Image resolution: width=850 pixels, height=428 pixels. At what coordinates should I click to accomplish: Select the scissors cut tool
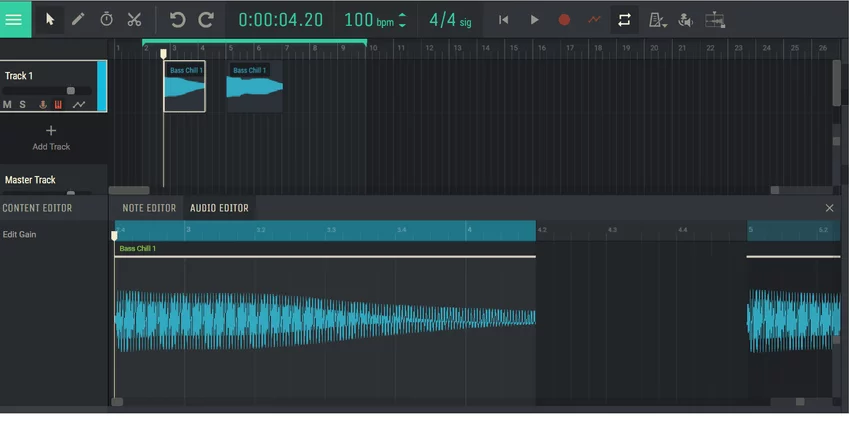tap(134, 20)
